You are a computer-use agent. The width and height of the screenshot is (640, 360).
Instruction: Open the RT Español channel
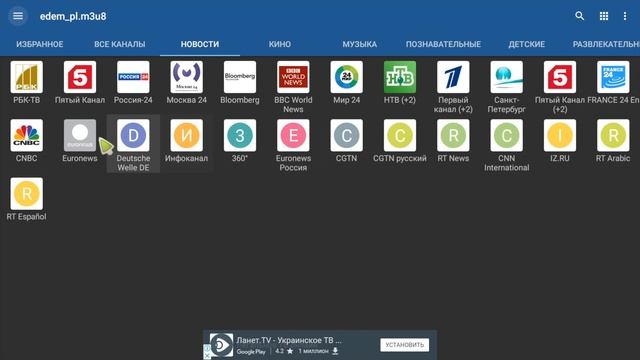tap(27, 194)
